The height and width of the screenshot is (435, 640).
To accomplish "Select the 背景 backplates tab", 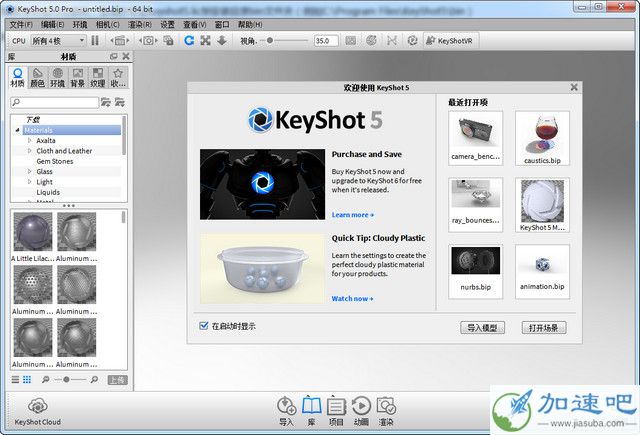I will click(x=78, y=78).
